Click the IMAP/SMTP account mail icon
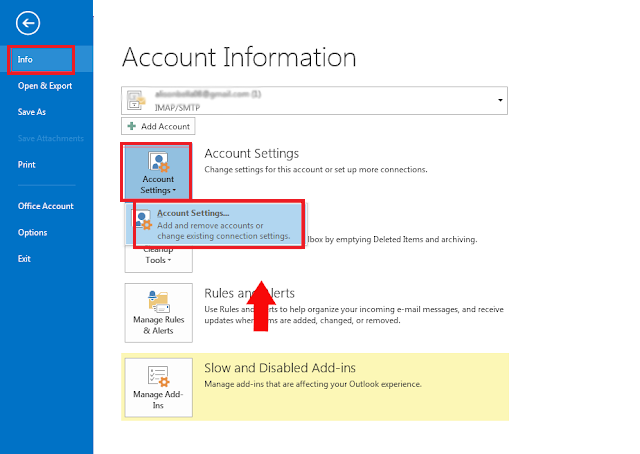 136,100
